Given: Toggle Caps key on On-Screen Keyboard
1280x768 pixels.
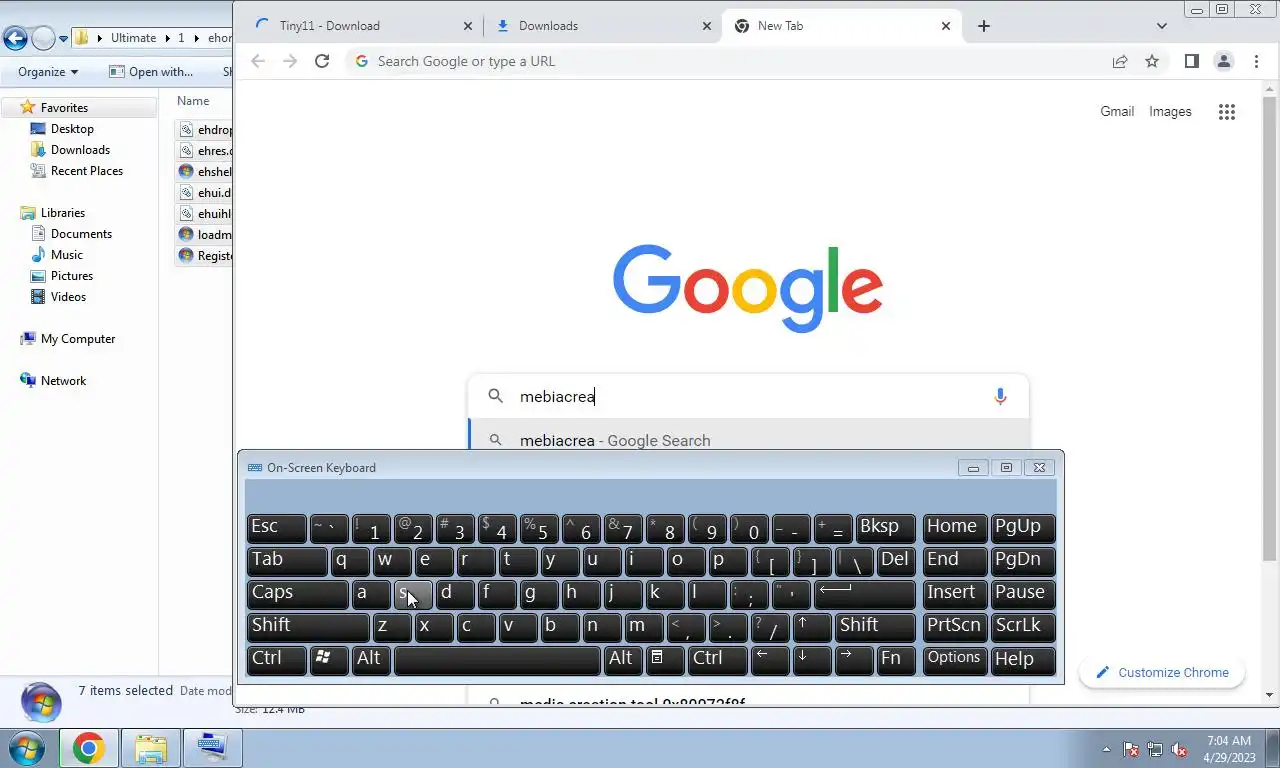Looking at the screenshot, I should point(298,594).
